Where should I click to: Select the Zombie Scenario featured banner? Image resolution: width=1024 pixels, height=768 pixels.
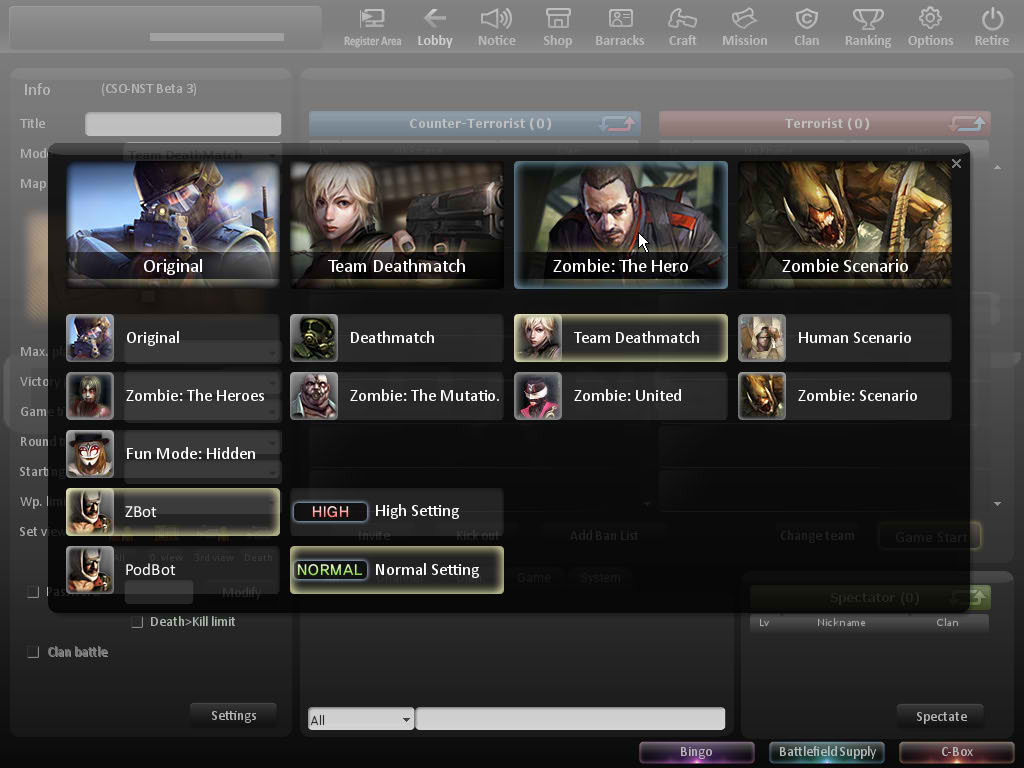845,225
